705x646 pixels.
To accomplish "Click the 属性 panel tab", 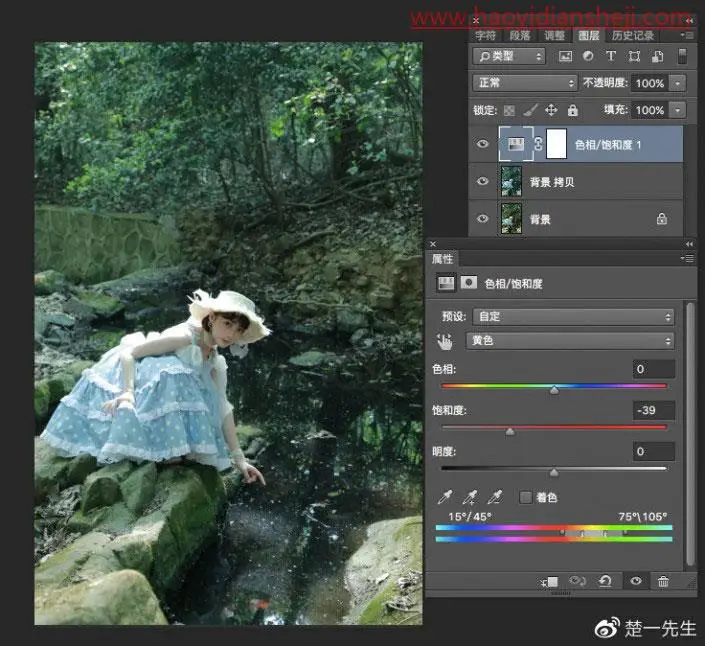I will pyautogui.click(x=442, y=259).
